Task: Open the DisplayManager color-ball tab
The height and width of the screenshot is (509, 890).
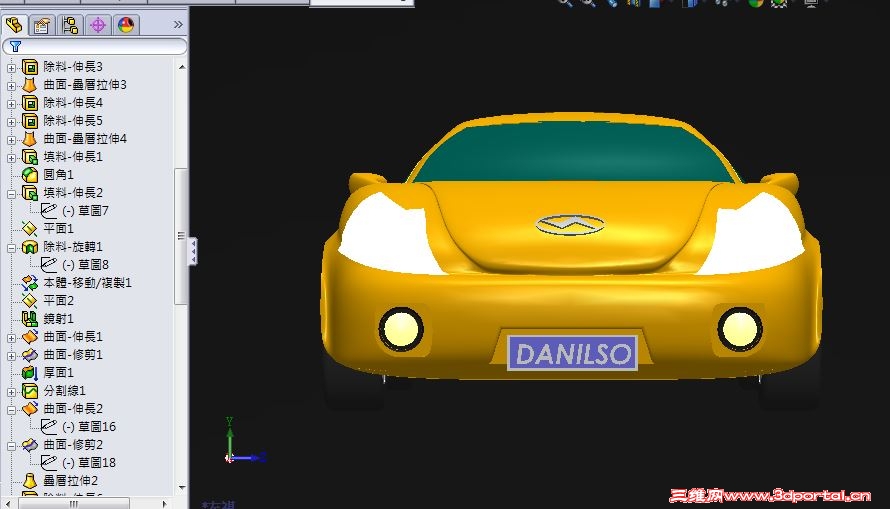Action: click(125, 25)
